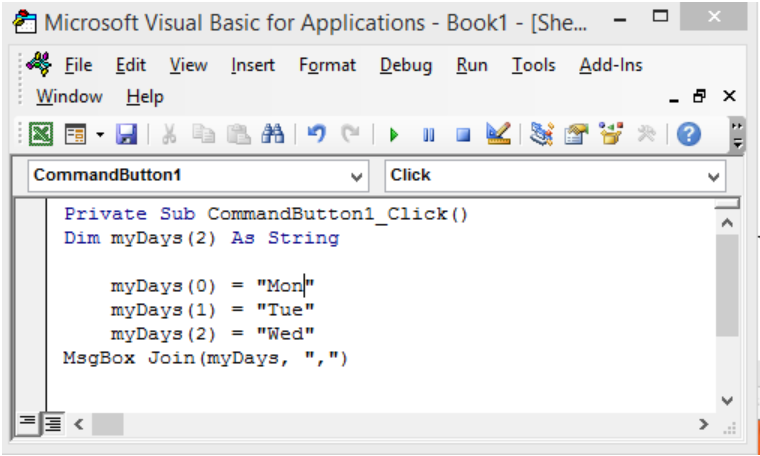Click the vertical scrollbar down arrow
The height and width of the screenshot is (456, 760).
tap(728, 400)
